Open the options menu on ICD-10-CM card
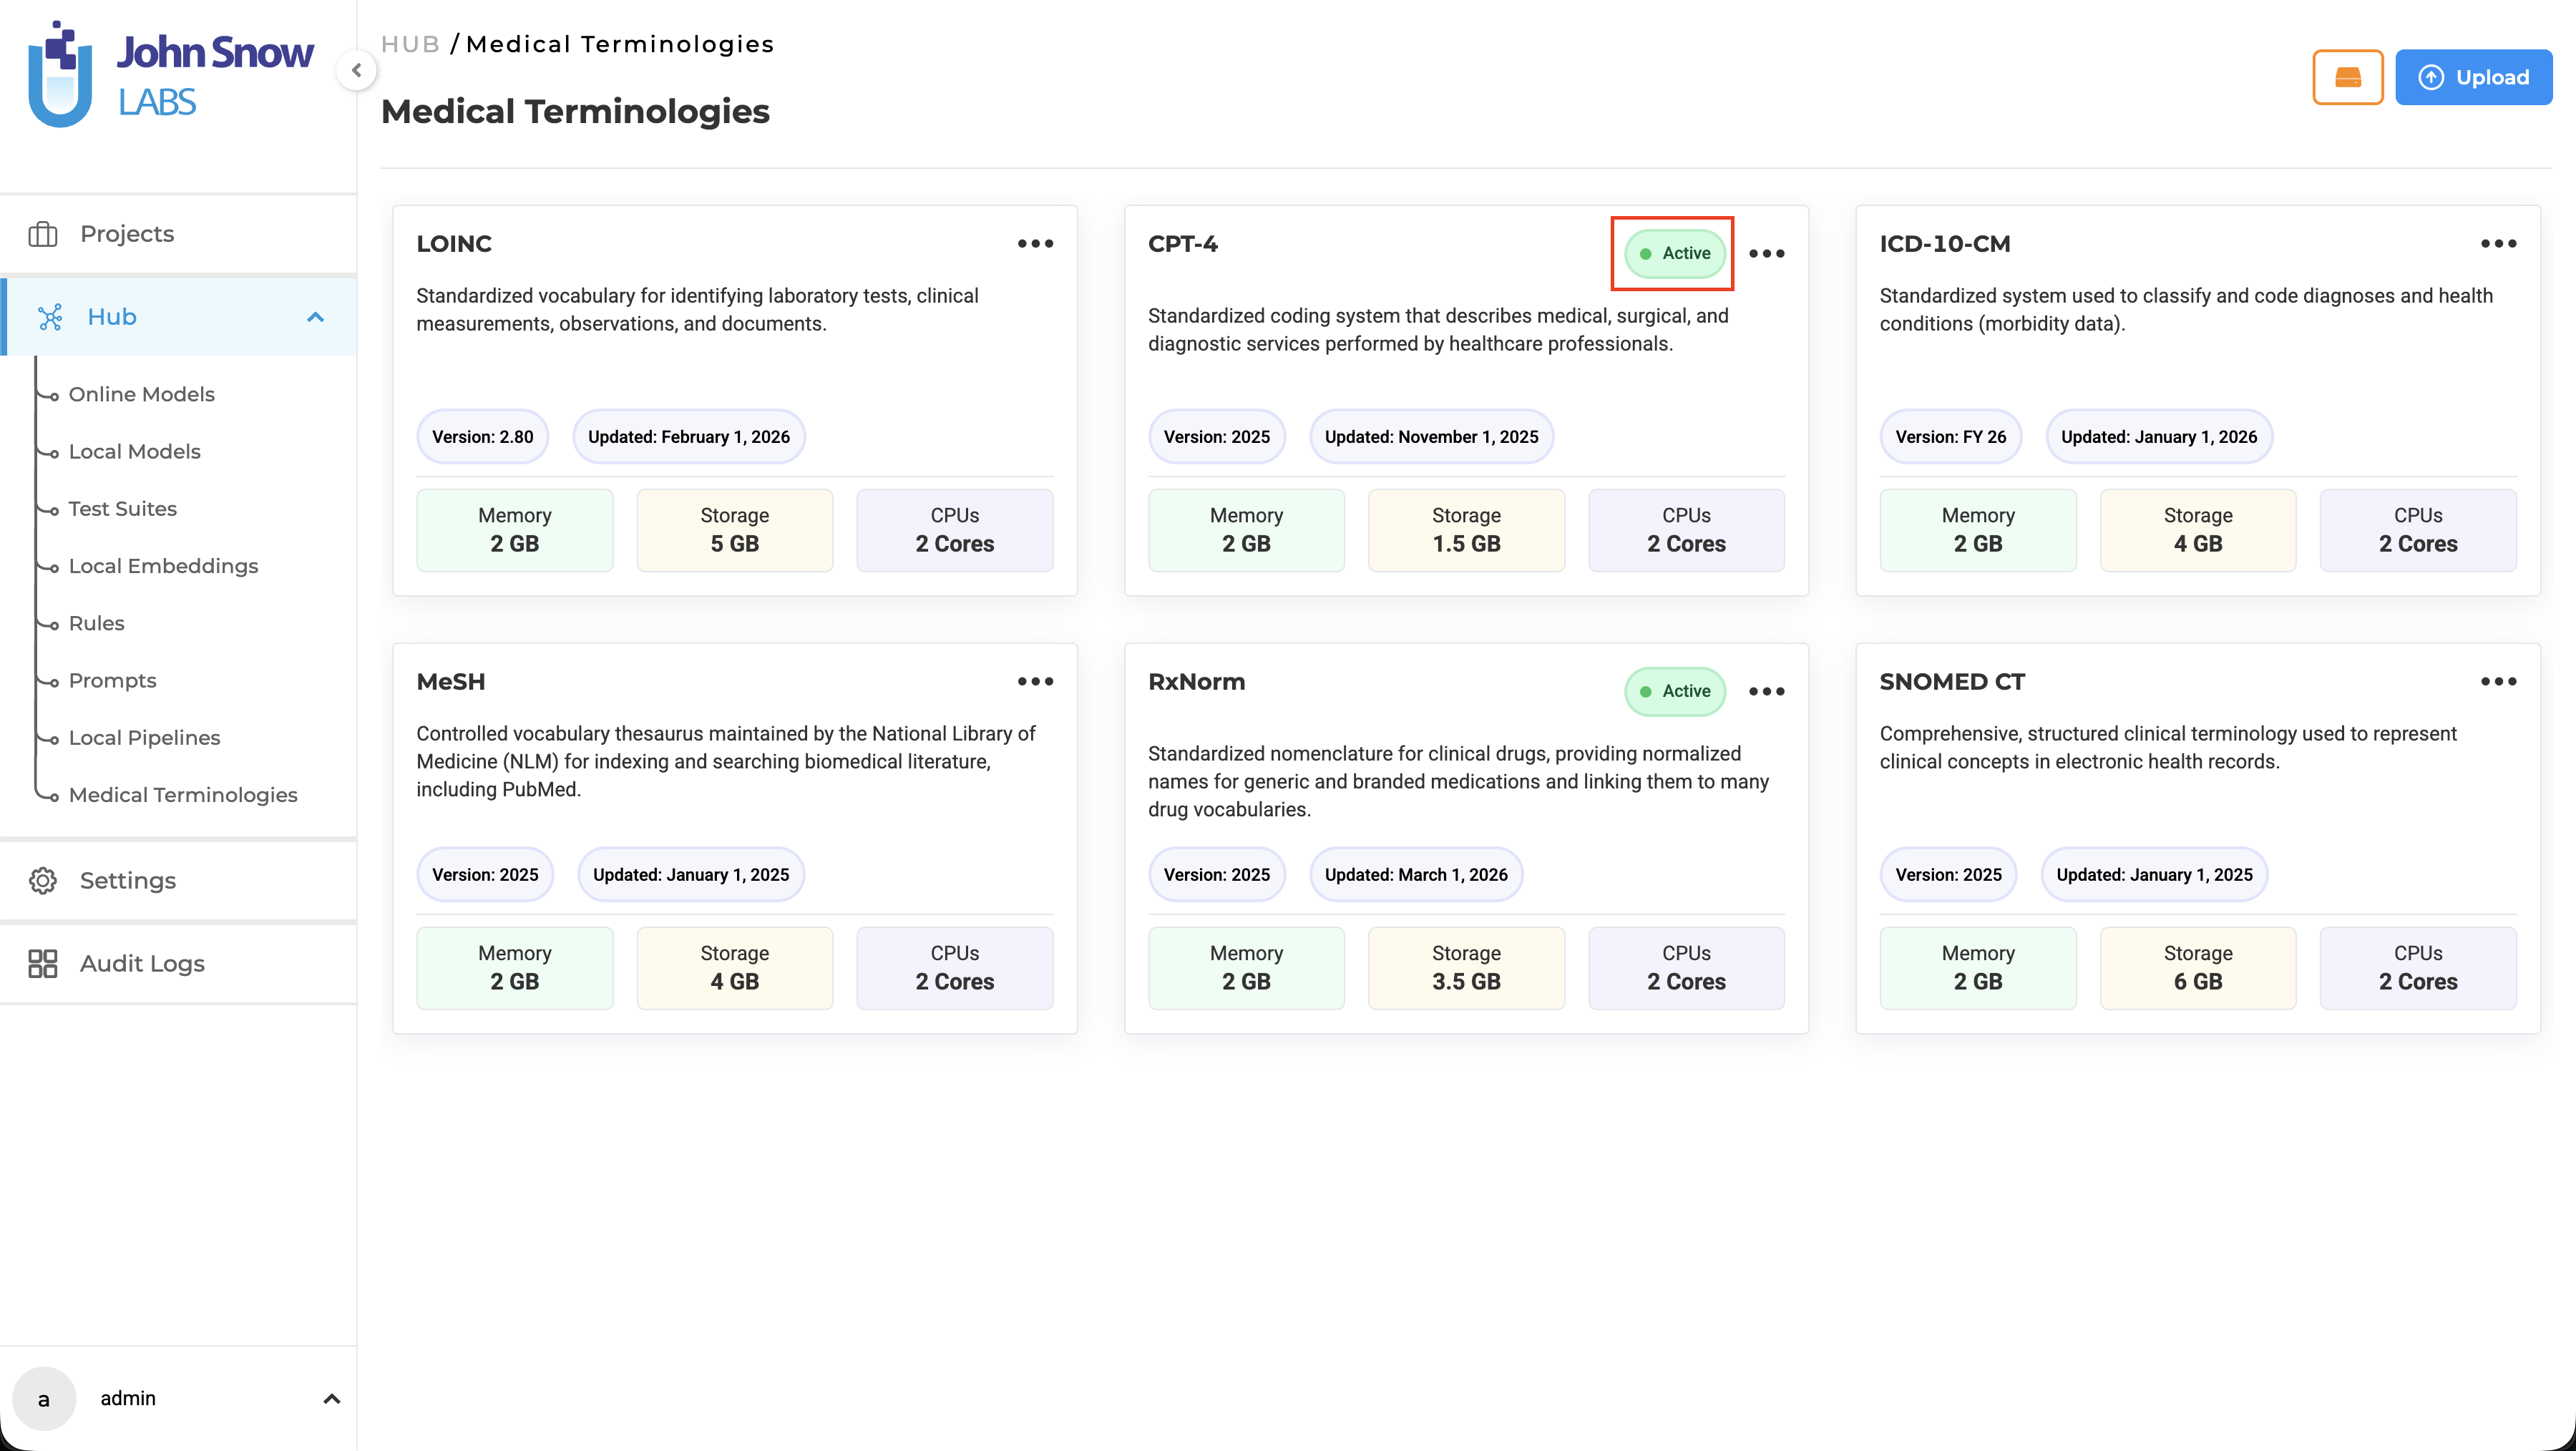Screen dimensions: 2576x1451 pyautogui.click(x=2499, y=243)
